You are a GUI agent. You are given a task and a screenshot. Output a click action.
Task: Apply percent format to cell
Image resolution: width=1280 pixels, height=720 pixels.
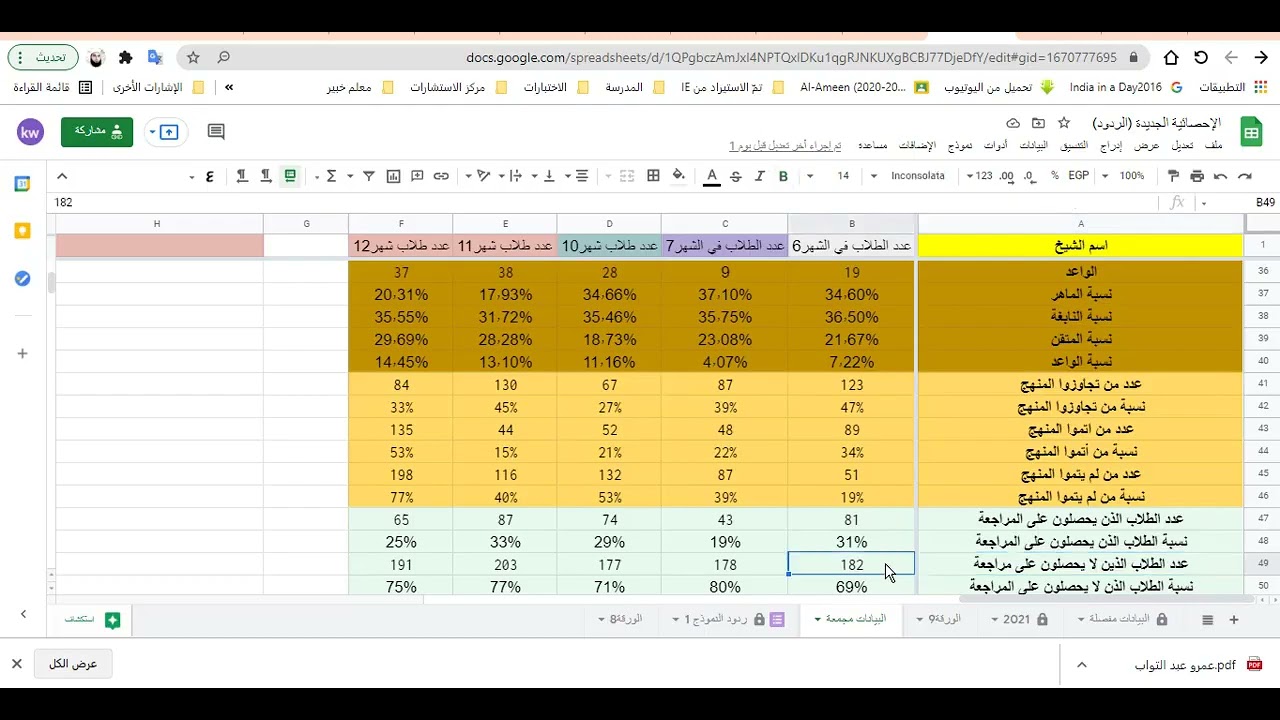tap(1055, 176)
